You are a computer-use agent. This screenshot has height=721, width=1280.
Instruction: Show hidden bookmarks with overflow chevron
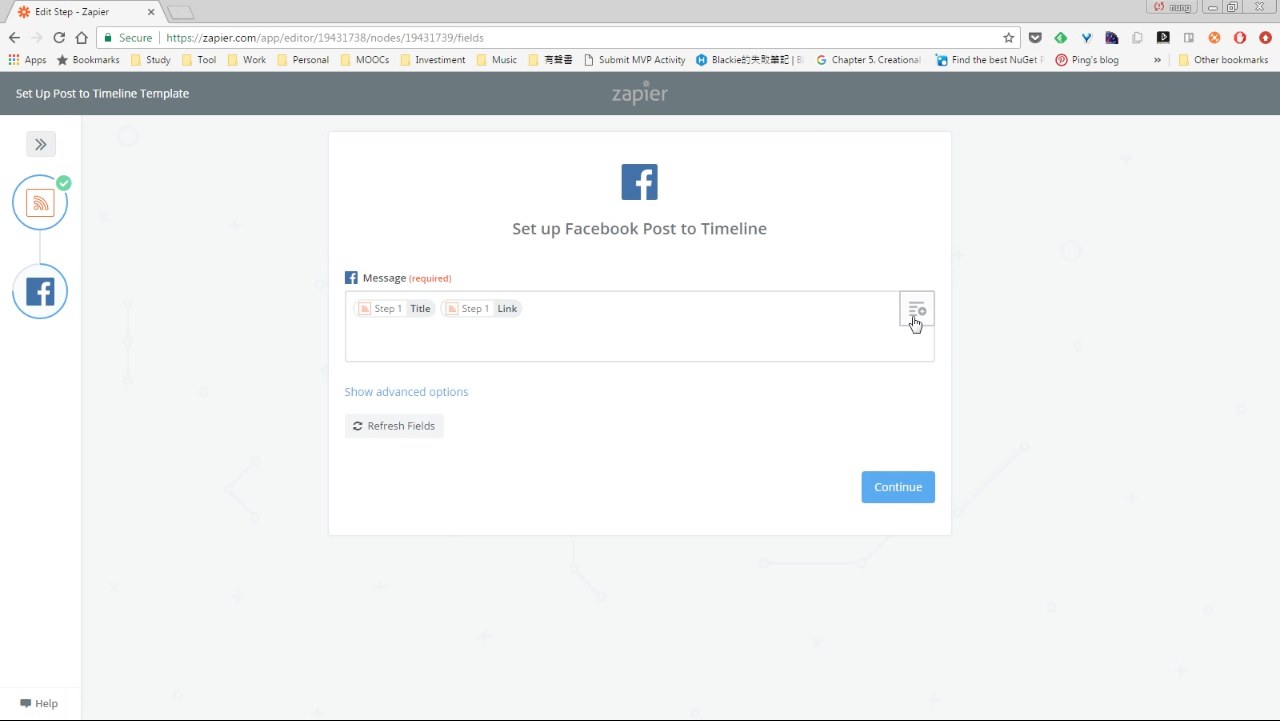[1157, 60]
